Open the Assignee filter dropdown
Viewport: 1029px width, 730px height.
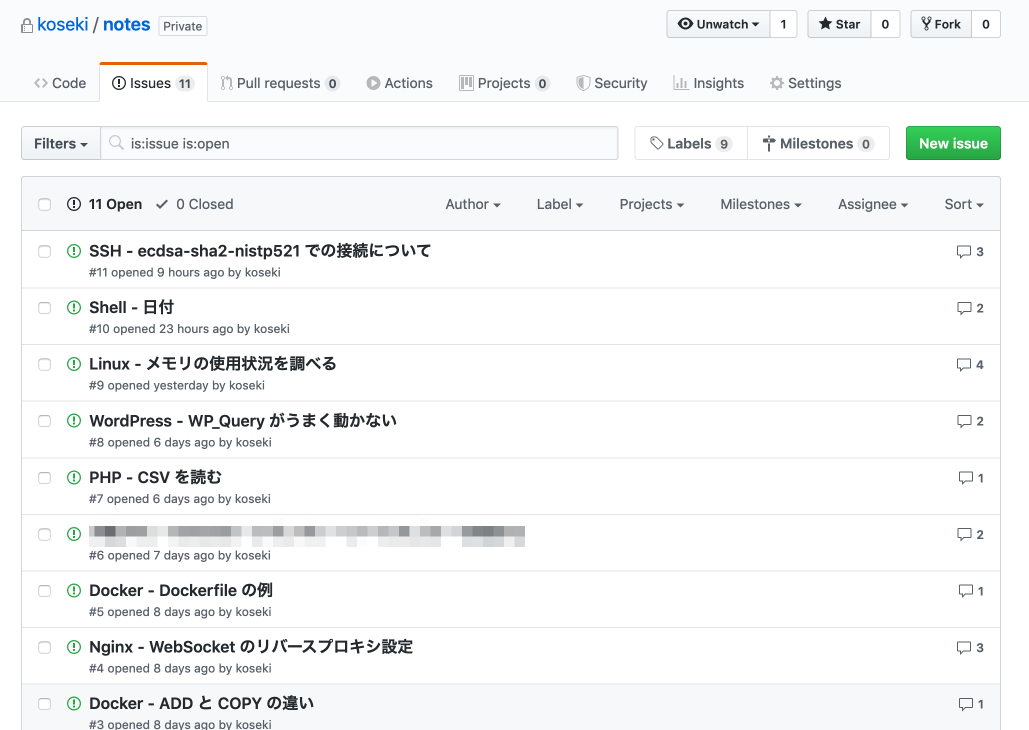coord(873,204)
